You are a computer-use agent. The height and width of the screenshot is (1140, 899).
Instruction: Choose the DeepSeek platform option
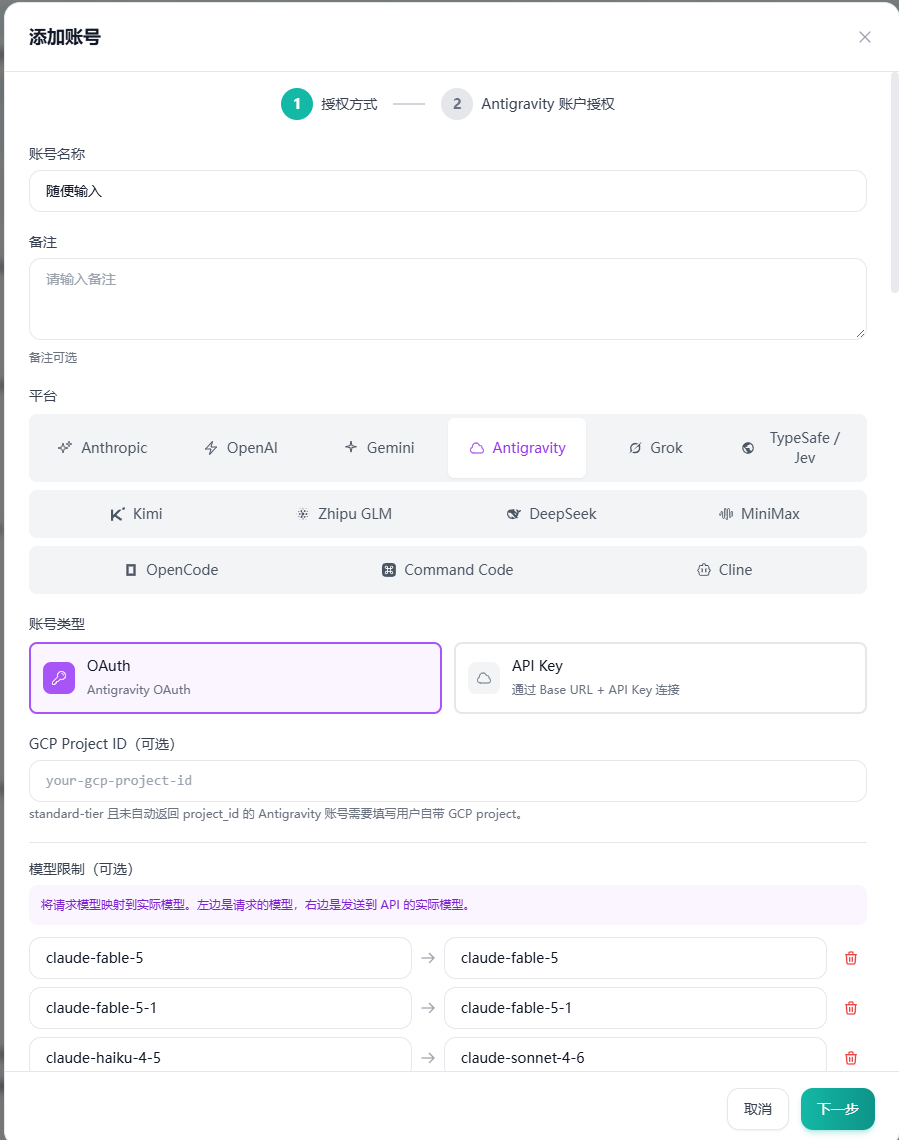tap(552, 514)
